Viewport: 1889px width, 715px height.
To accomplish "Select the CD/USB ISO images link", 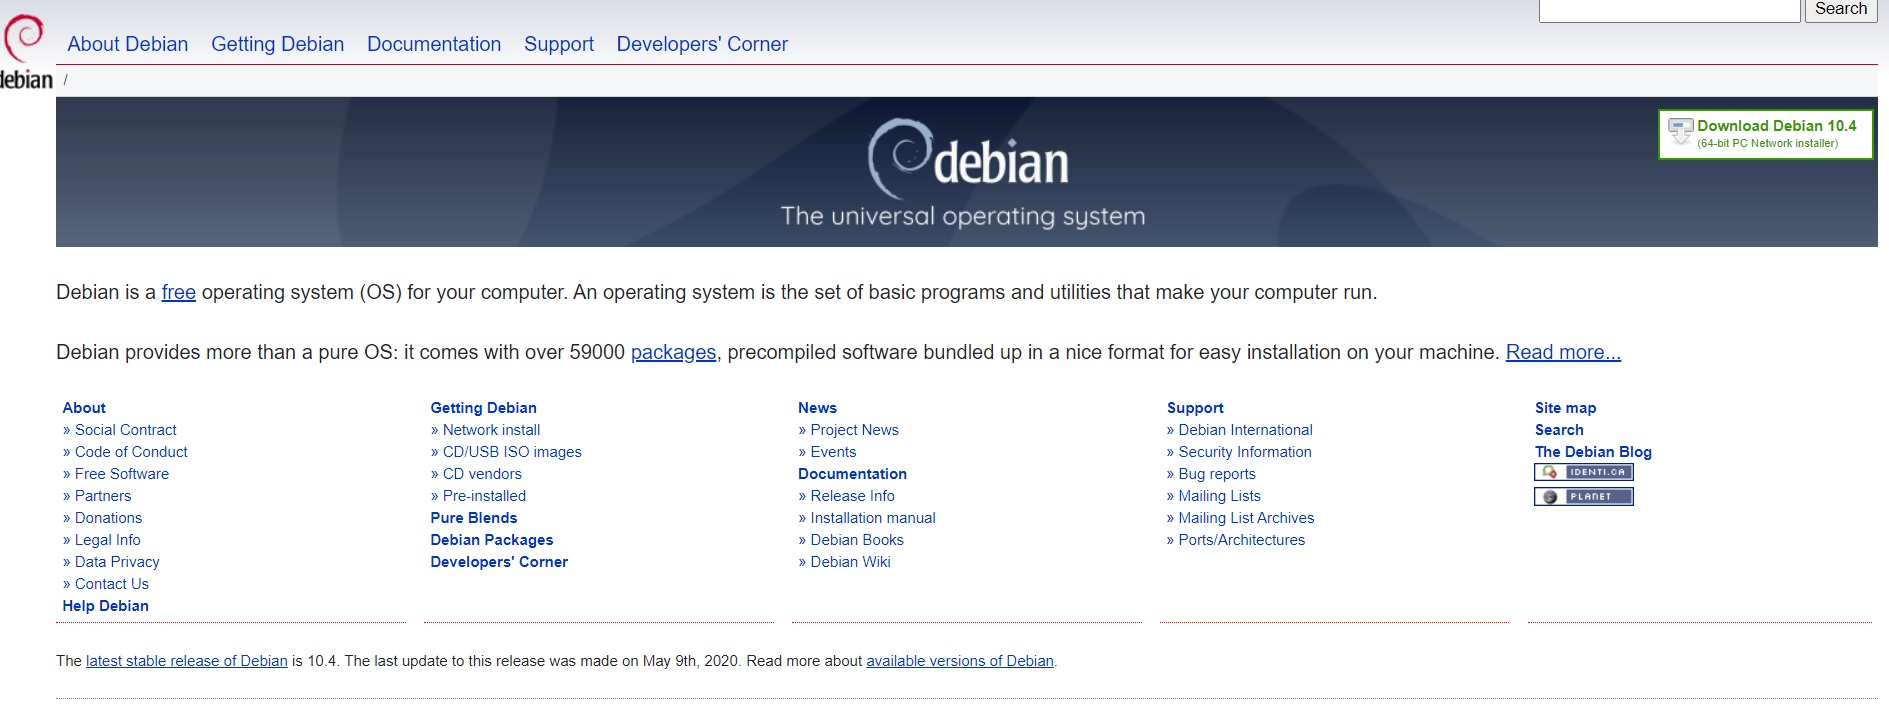I will [x=512, y=452].
